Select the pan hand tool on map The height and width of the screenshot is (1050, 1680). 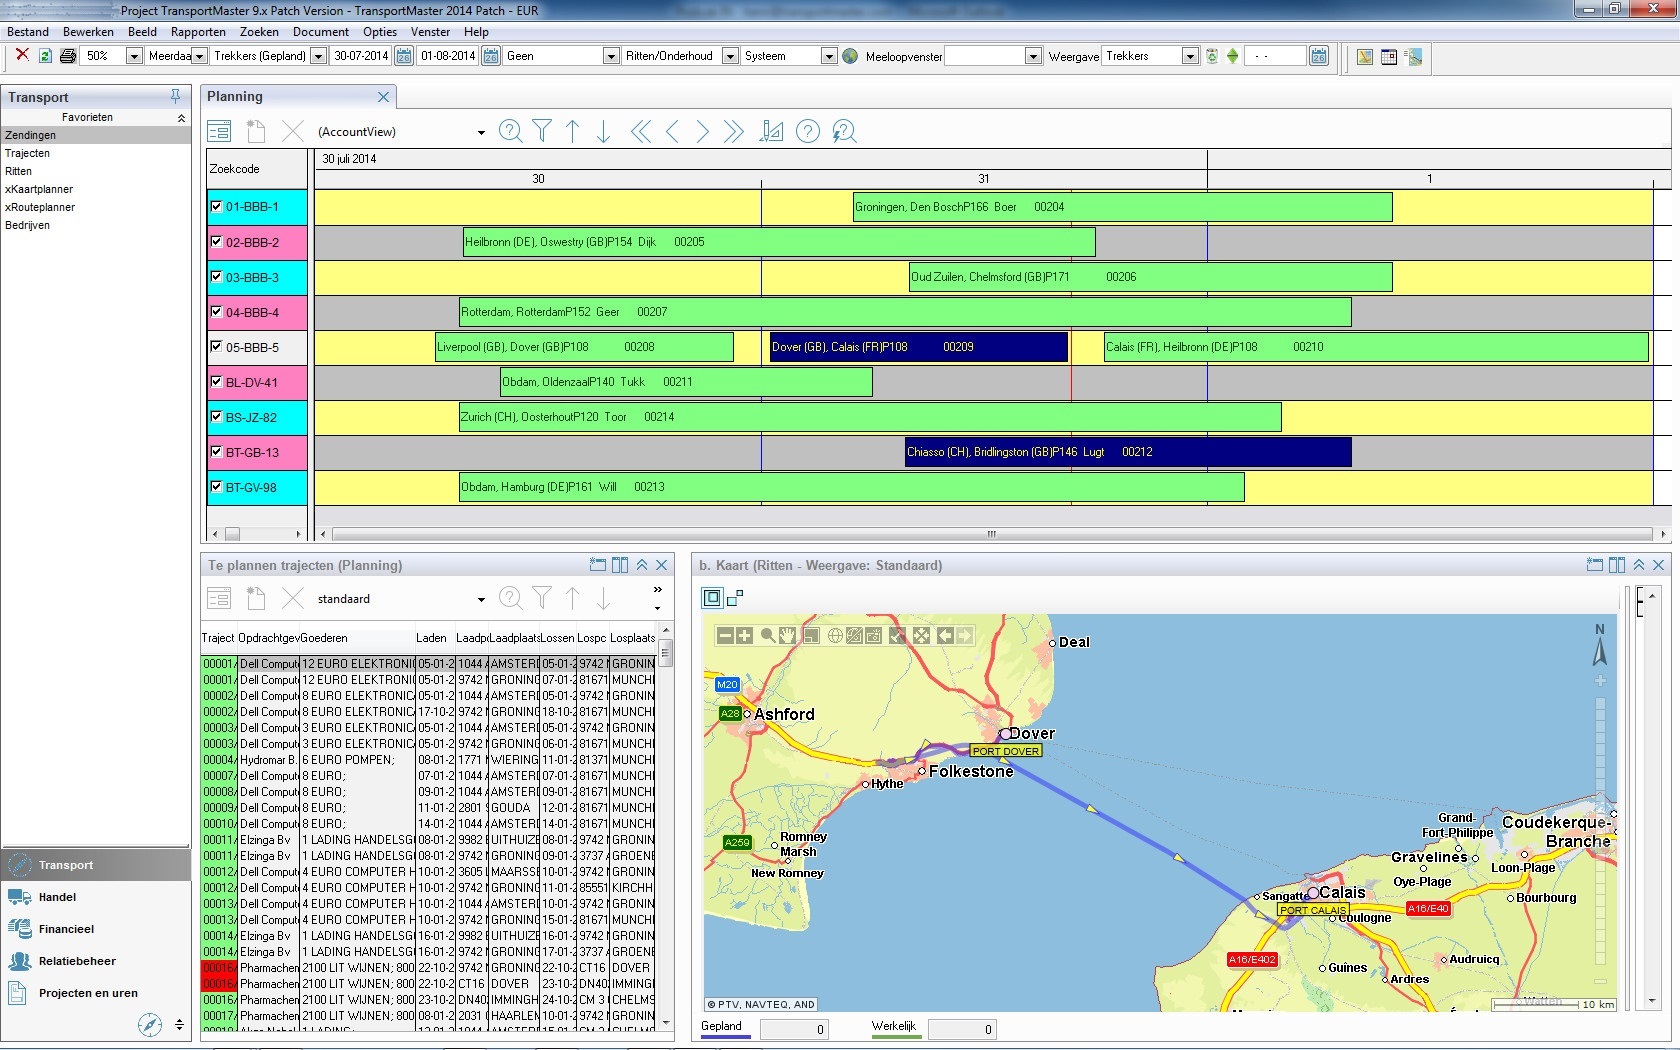click(x=788, y=635)
